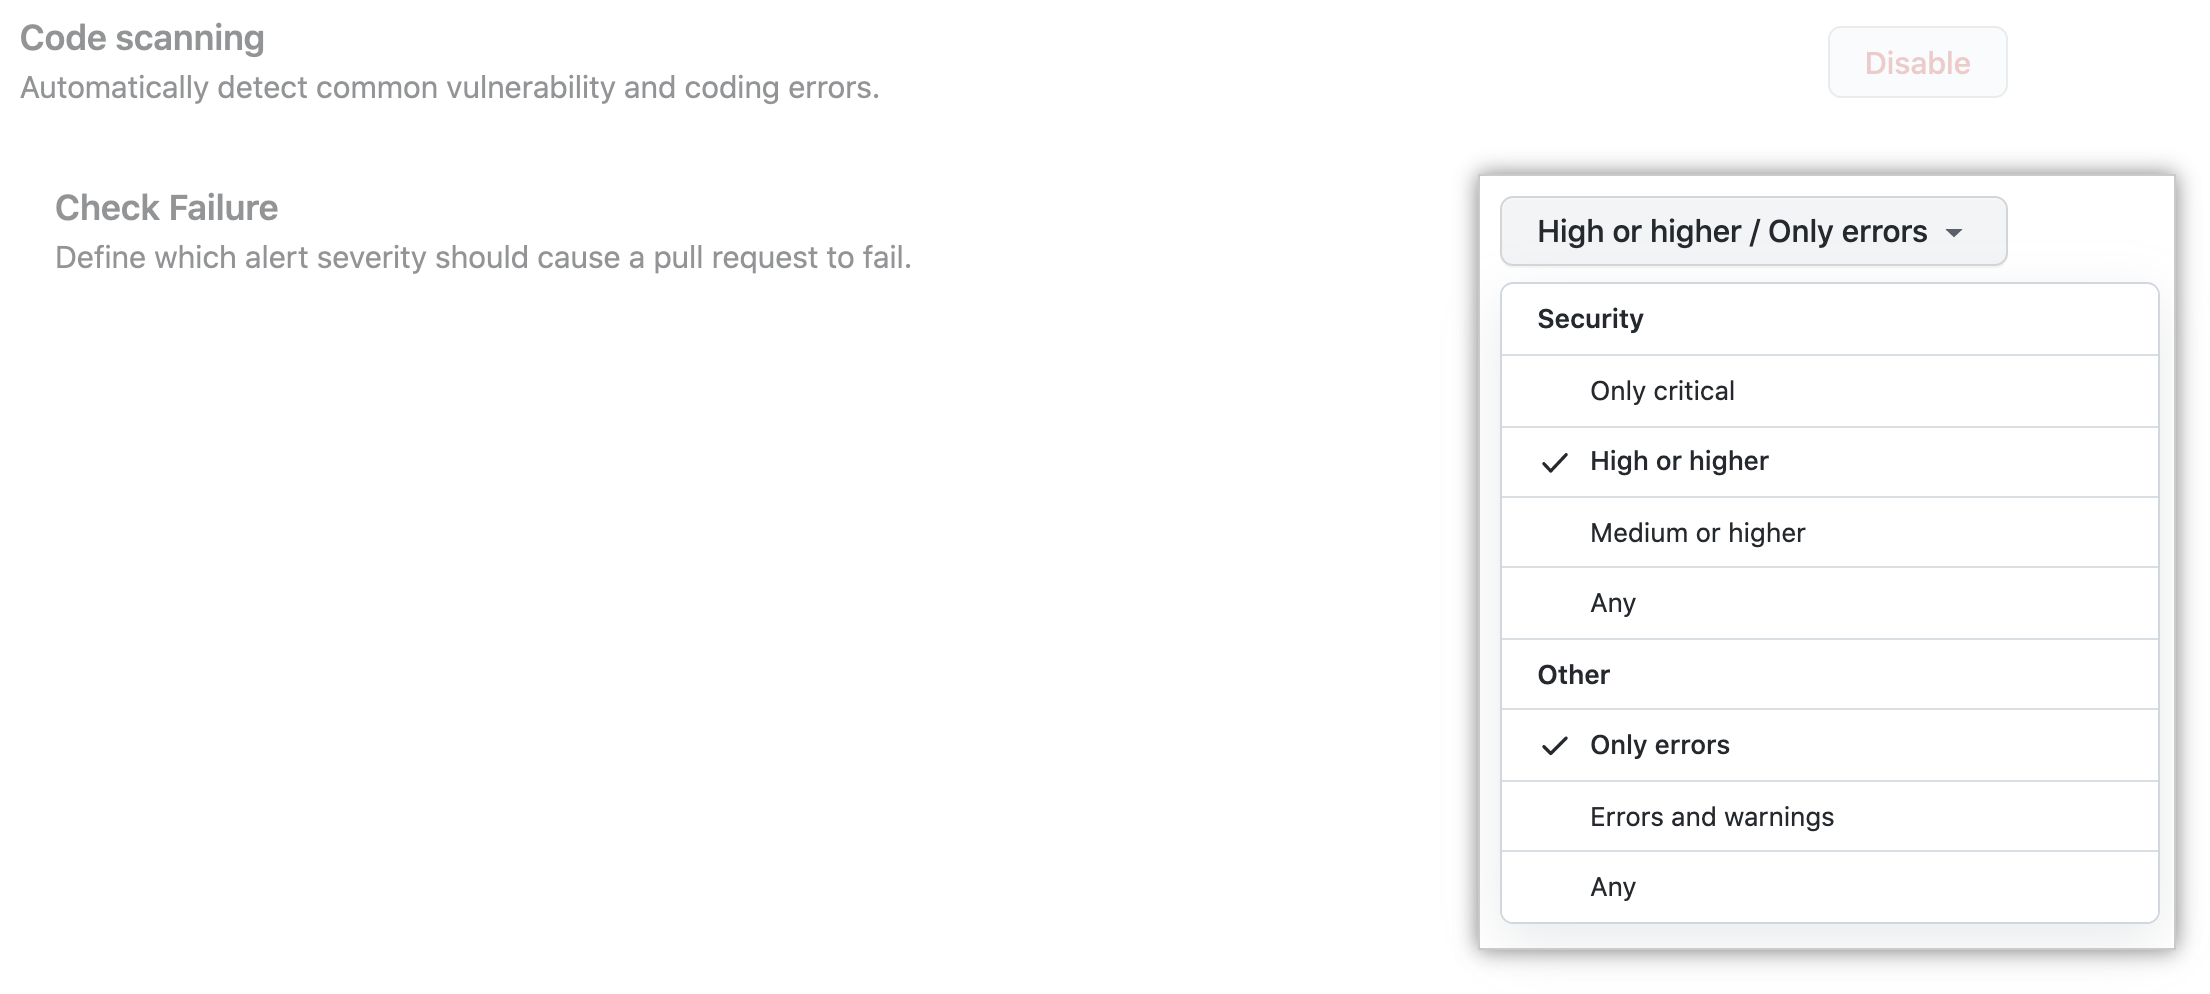The width and height of the screenshot is (2210, 994).
Task: Deselect the Only errors option
Action: [x=1660, y=745]
